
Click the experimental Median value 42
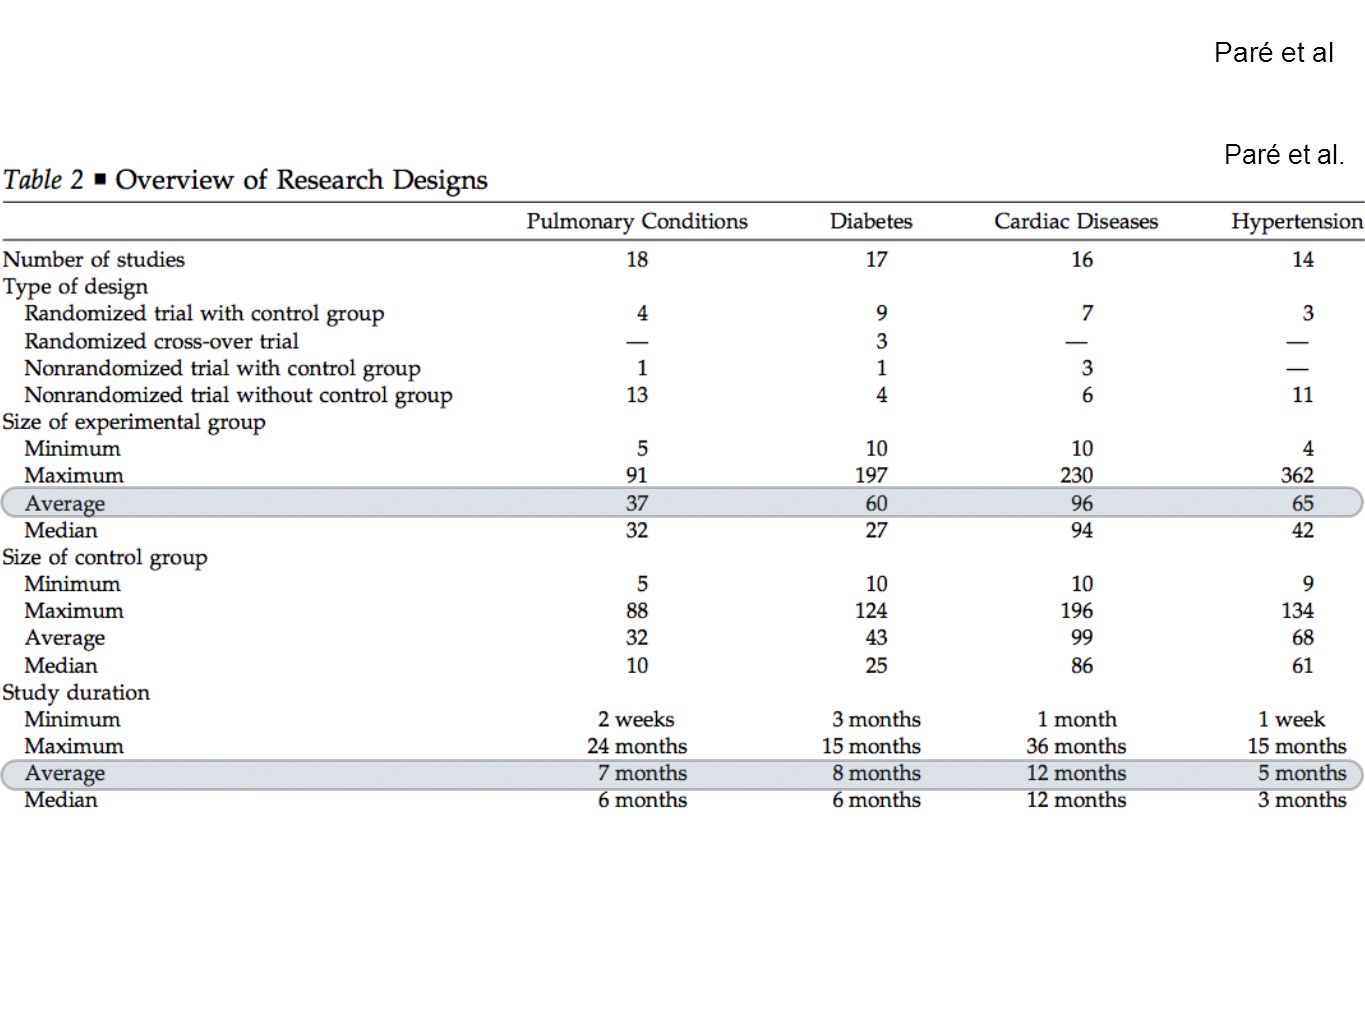[1302, 530]
